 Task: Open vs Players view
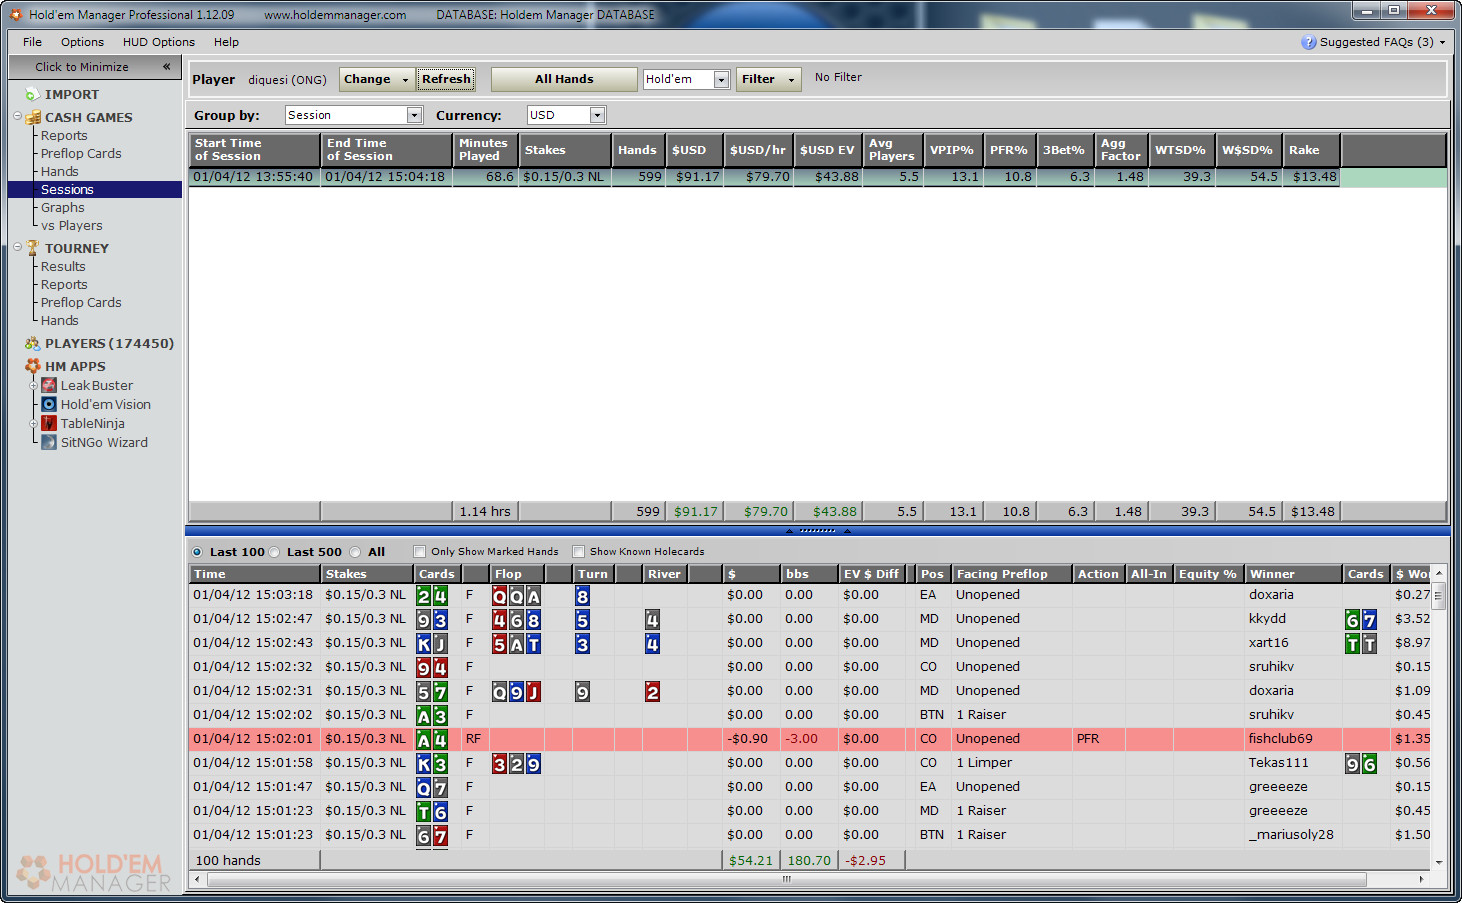tap(72, 225)
